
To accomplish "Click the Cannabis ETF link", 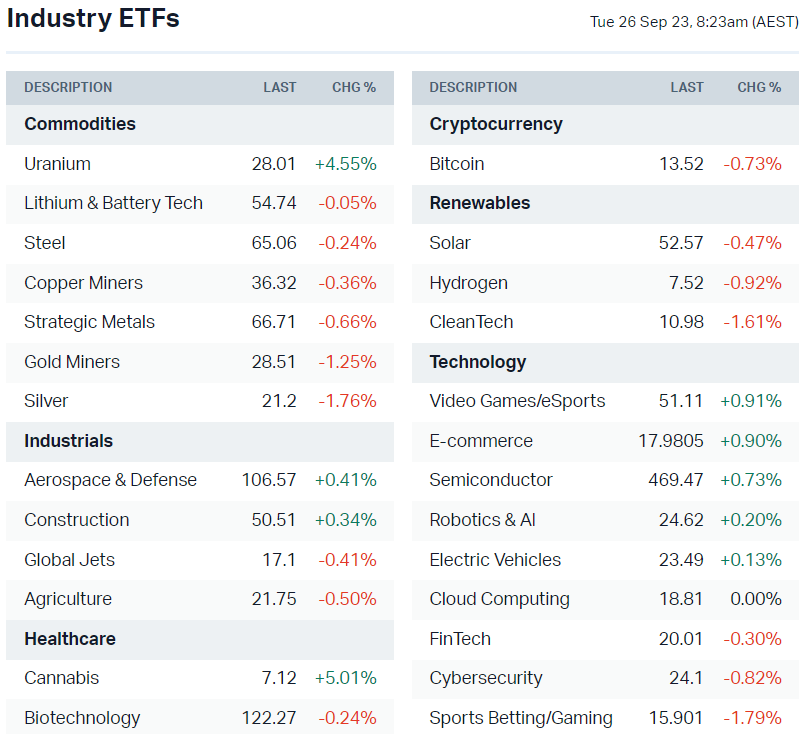I will (61, 678).
